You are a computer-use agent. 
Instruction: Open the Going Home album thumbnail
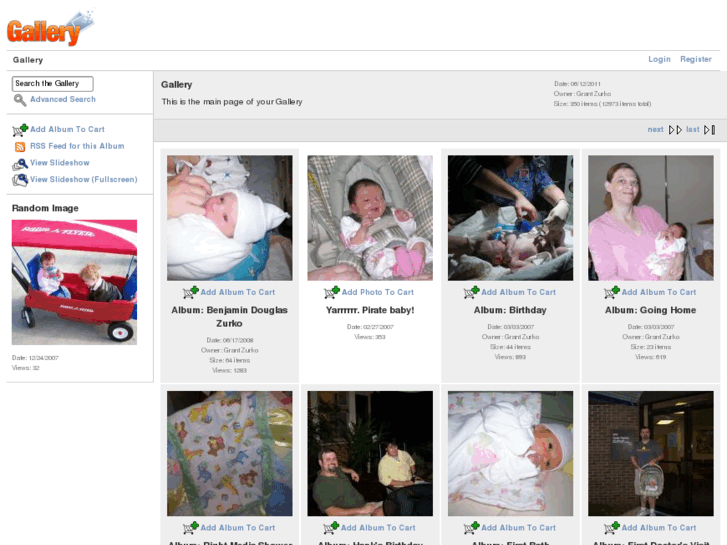[x=651, y=218]
